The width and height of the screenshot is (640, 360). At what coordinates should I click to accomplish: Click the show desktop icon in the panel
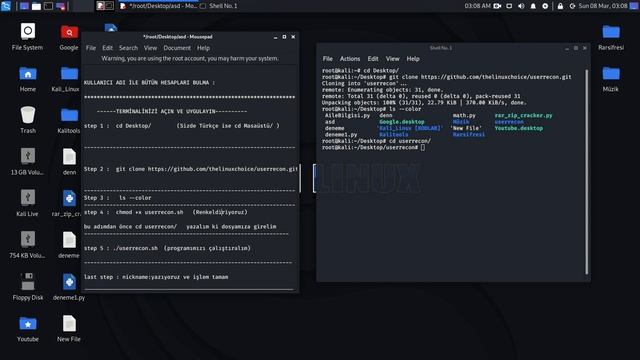coord(24,6)
